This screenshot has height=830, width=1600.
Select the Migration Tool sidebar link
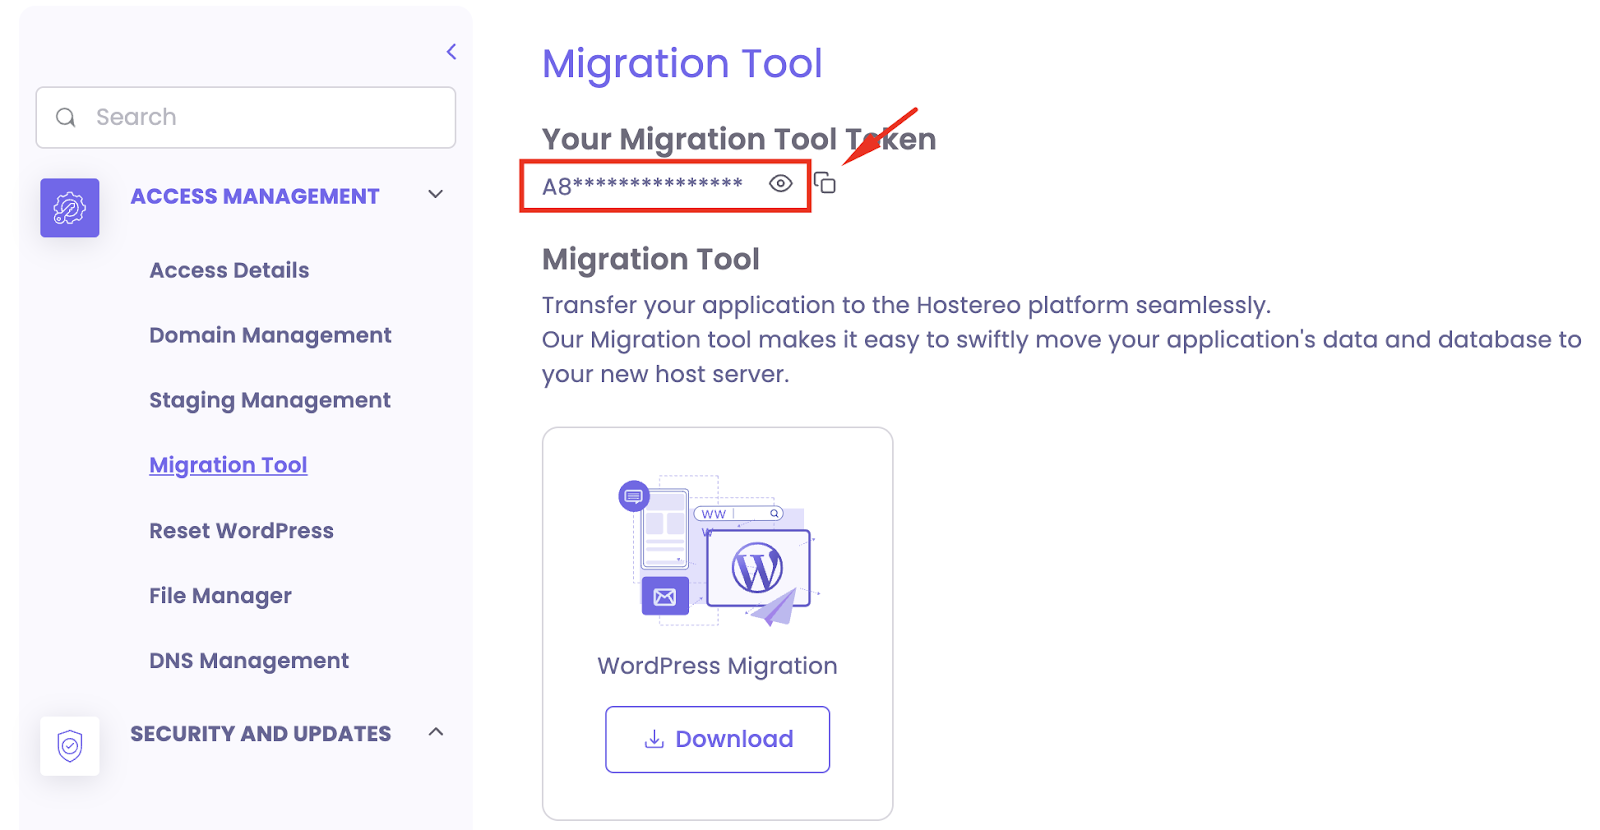(228, 465)
